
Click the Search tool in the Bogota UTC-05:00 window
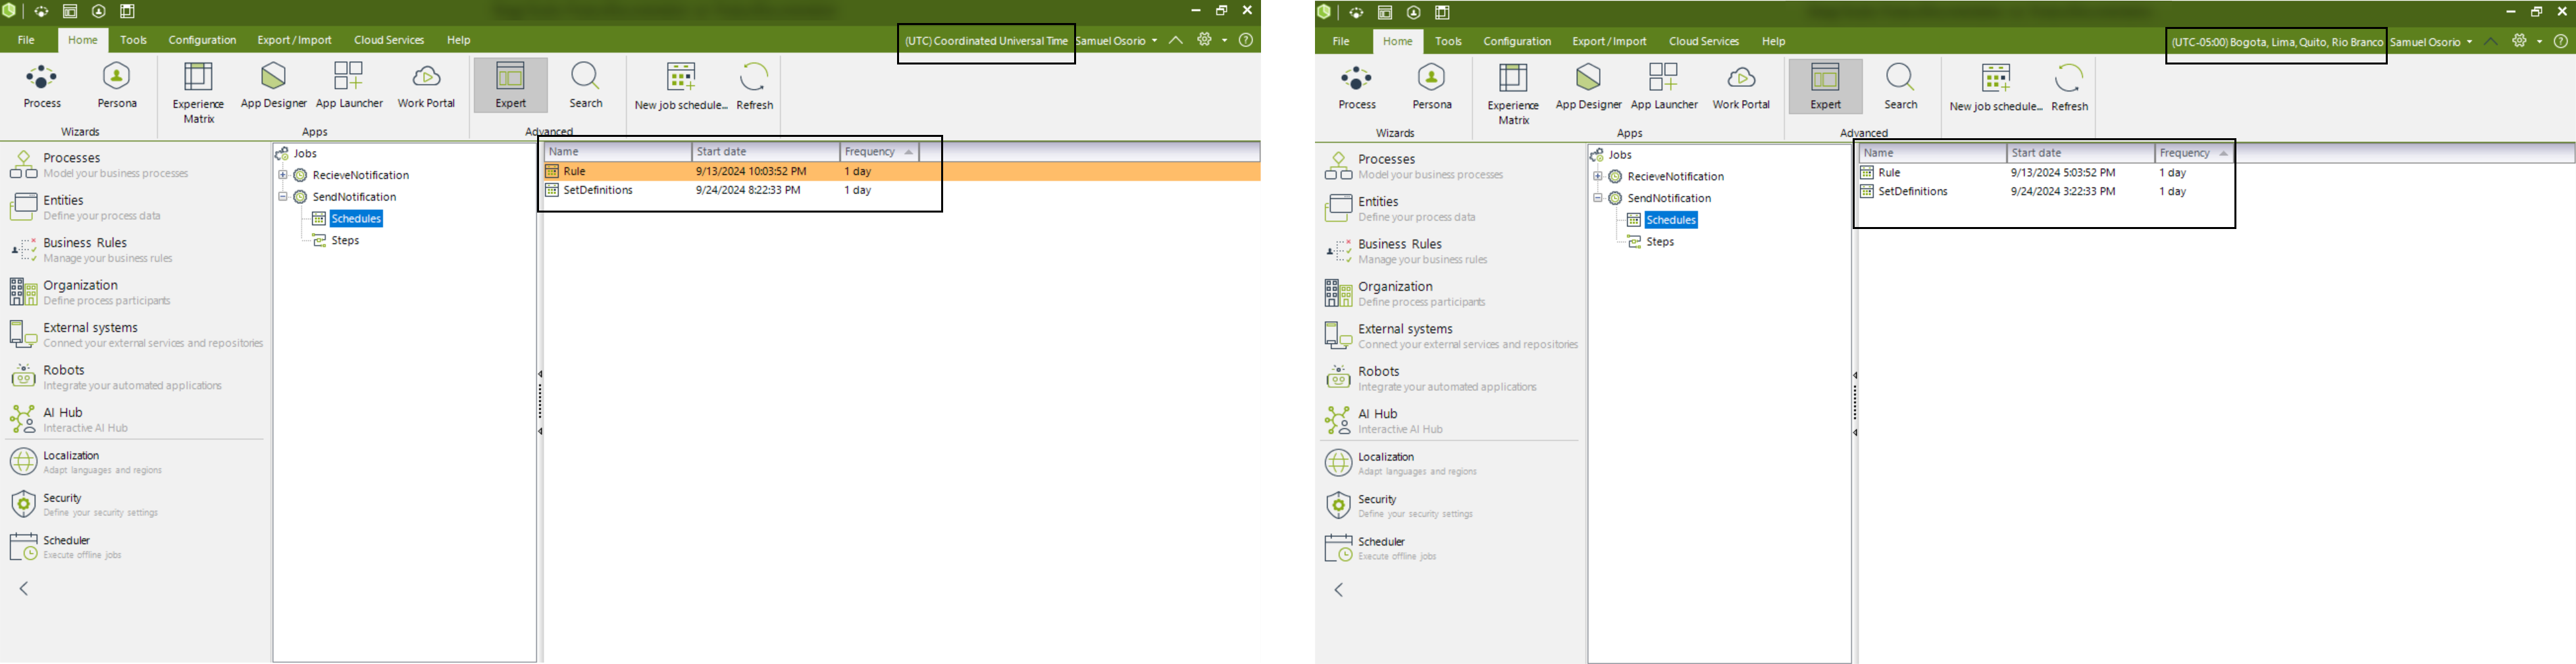[1900, 87]
